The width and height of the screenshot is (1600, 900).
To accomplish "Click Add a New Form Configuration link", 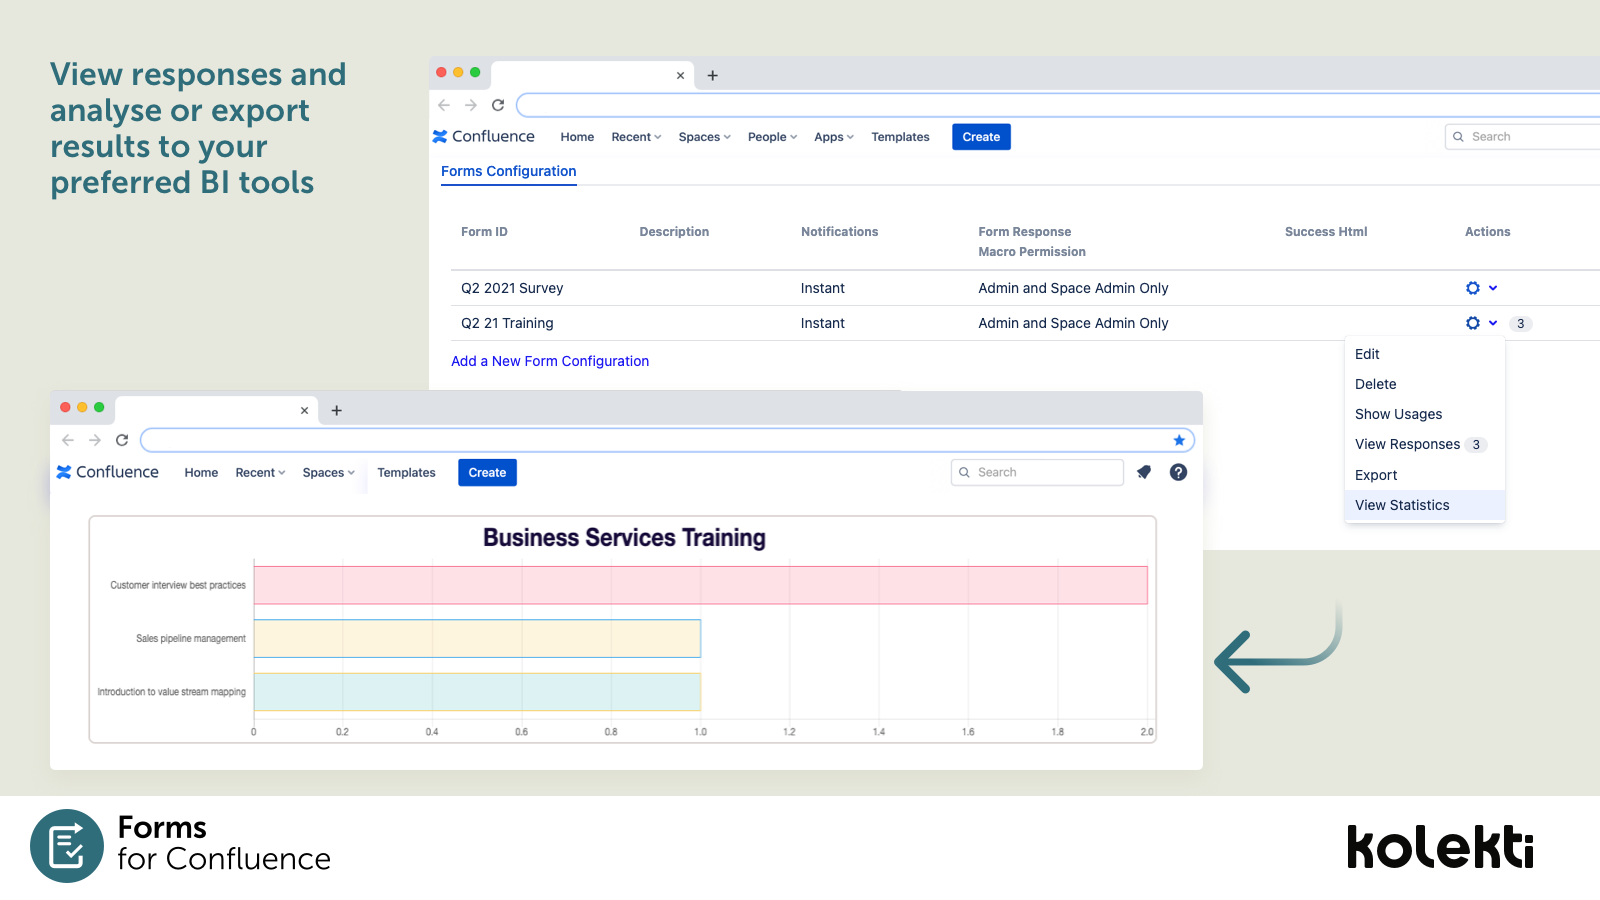I will tap(550, 361).
